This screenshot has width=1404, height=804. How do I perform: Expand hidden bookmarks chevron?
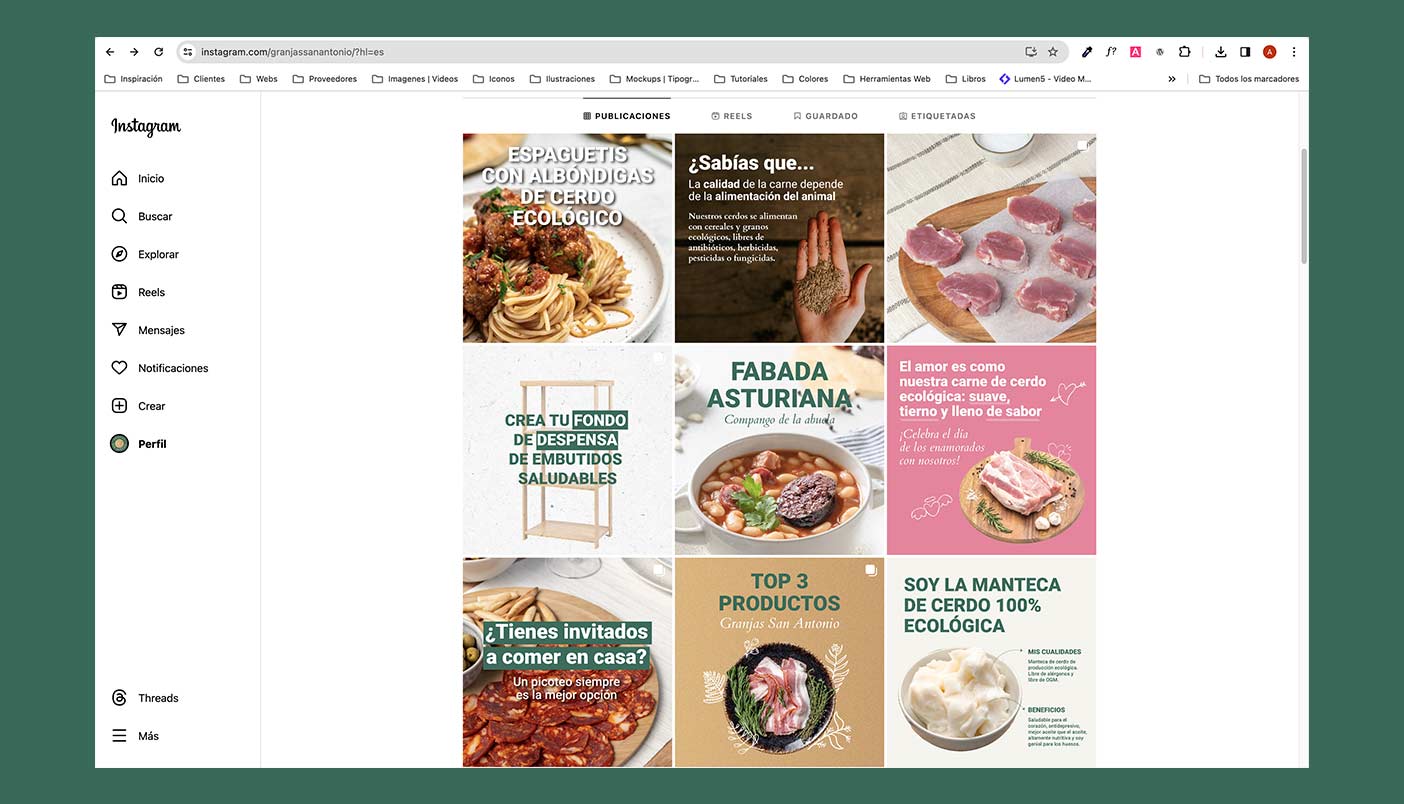pyautogui.click(x=1172, y=79)
